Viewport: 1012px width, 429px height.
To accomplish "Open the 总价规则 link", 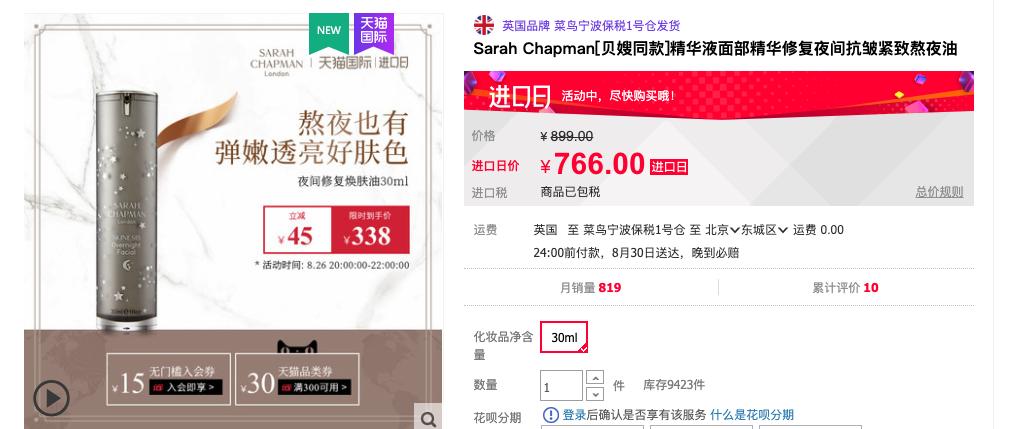I will click(x=939, y=192).
